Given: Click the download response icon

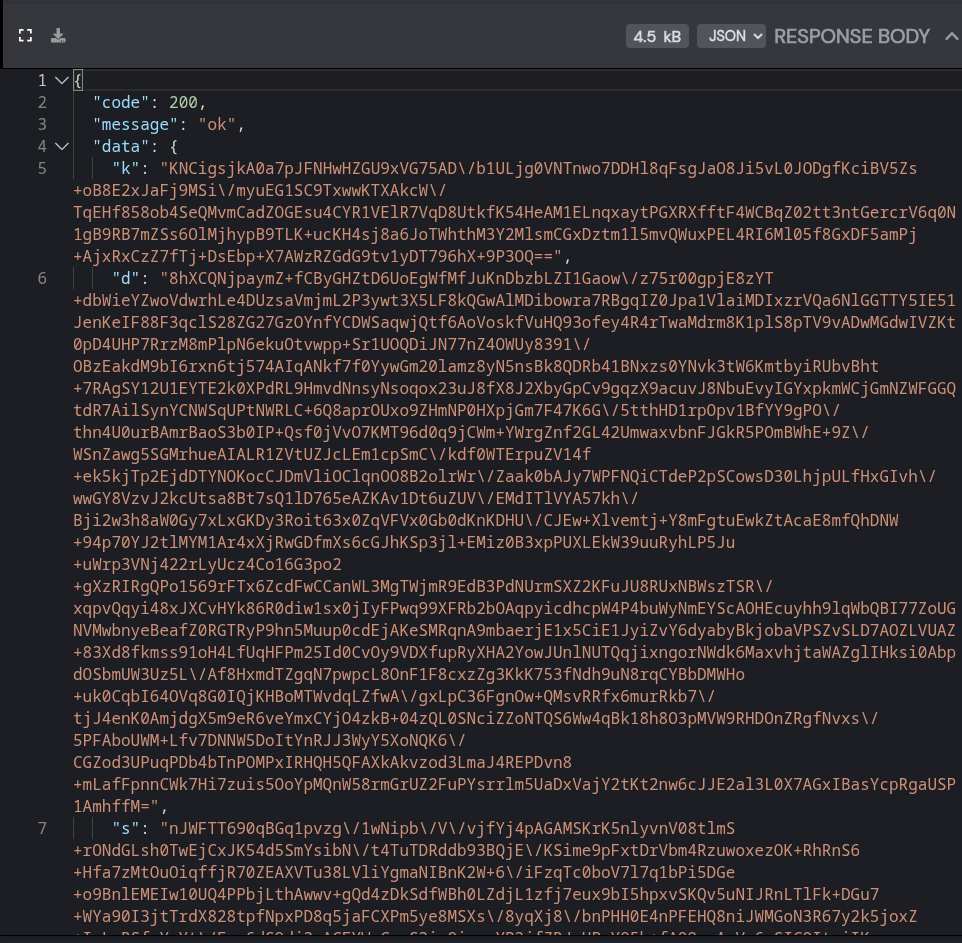Looking at the screenshot, I should click(x=58, y=36).
